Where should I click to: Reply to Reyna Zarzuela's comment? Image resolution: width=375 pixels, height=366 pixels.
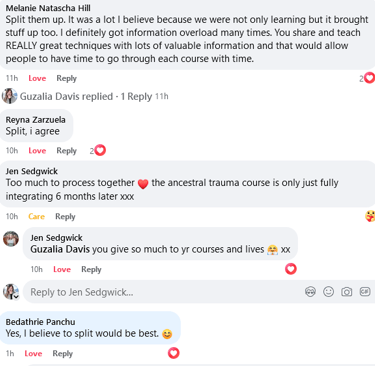[x=66, y=151]
